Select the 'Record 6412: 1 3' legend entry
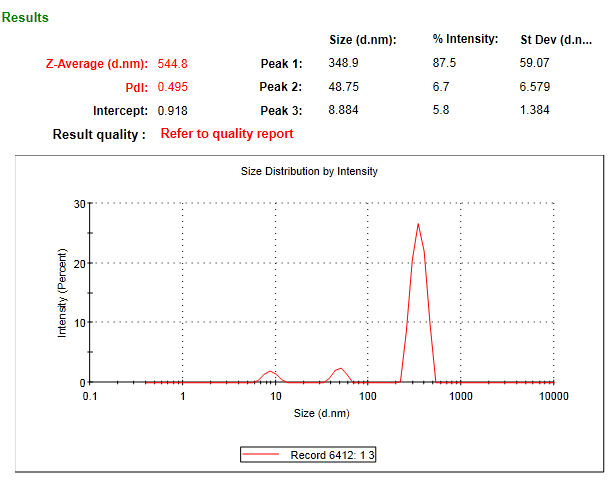 point(332,455)
